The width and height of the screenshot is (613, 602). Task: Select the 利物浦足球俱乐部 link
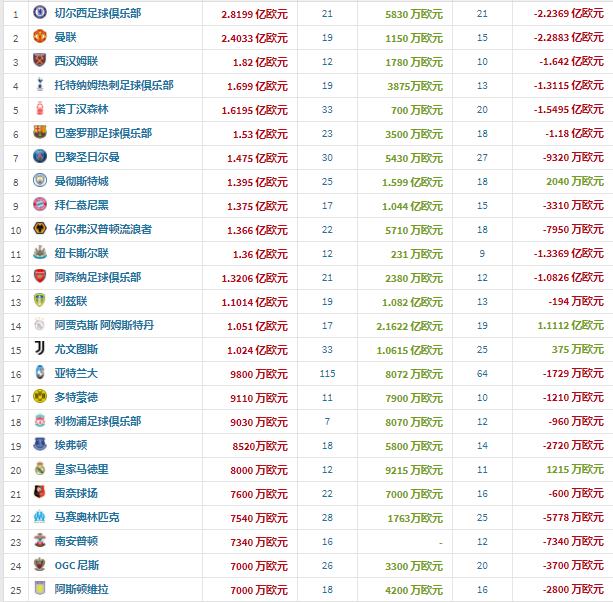pyautogui.click(x=98, y=421)
